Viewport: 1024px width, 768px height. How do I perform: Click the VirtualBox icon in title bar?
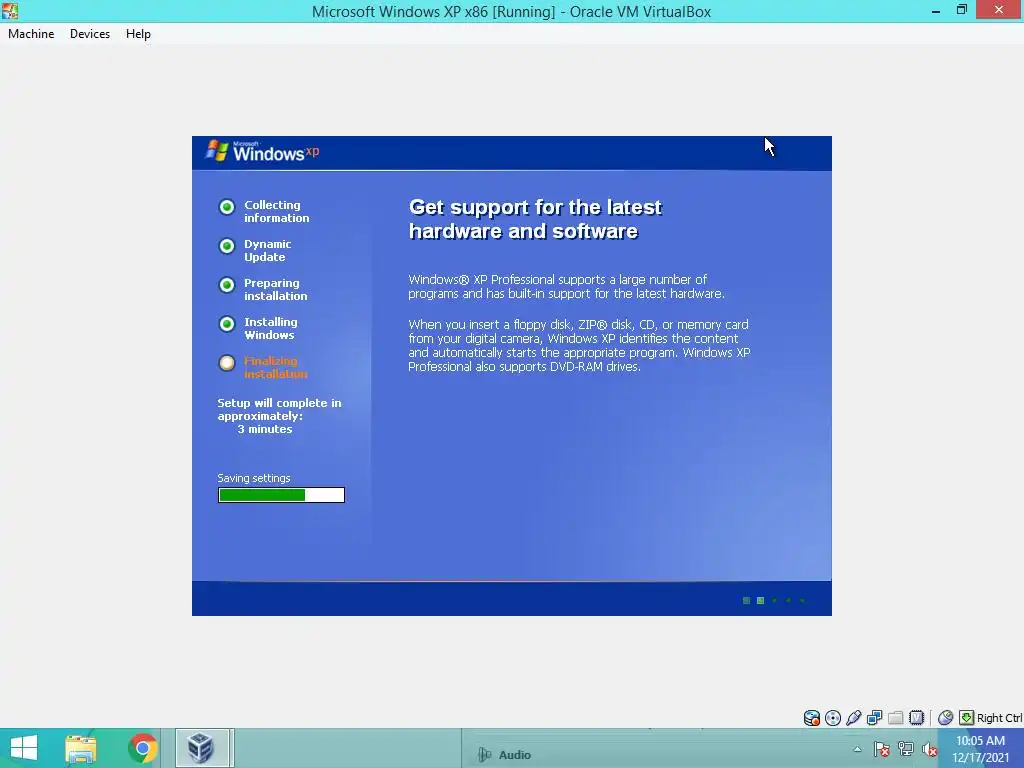(x=10, y=10)
